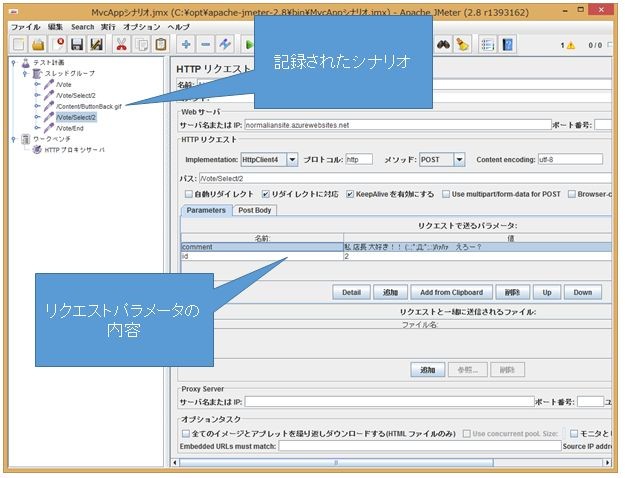Uncheck the KeepAlive を有効にする checkbox
The image size is (625, 478).
point(350,194)
